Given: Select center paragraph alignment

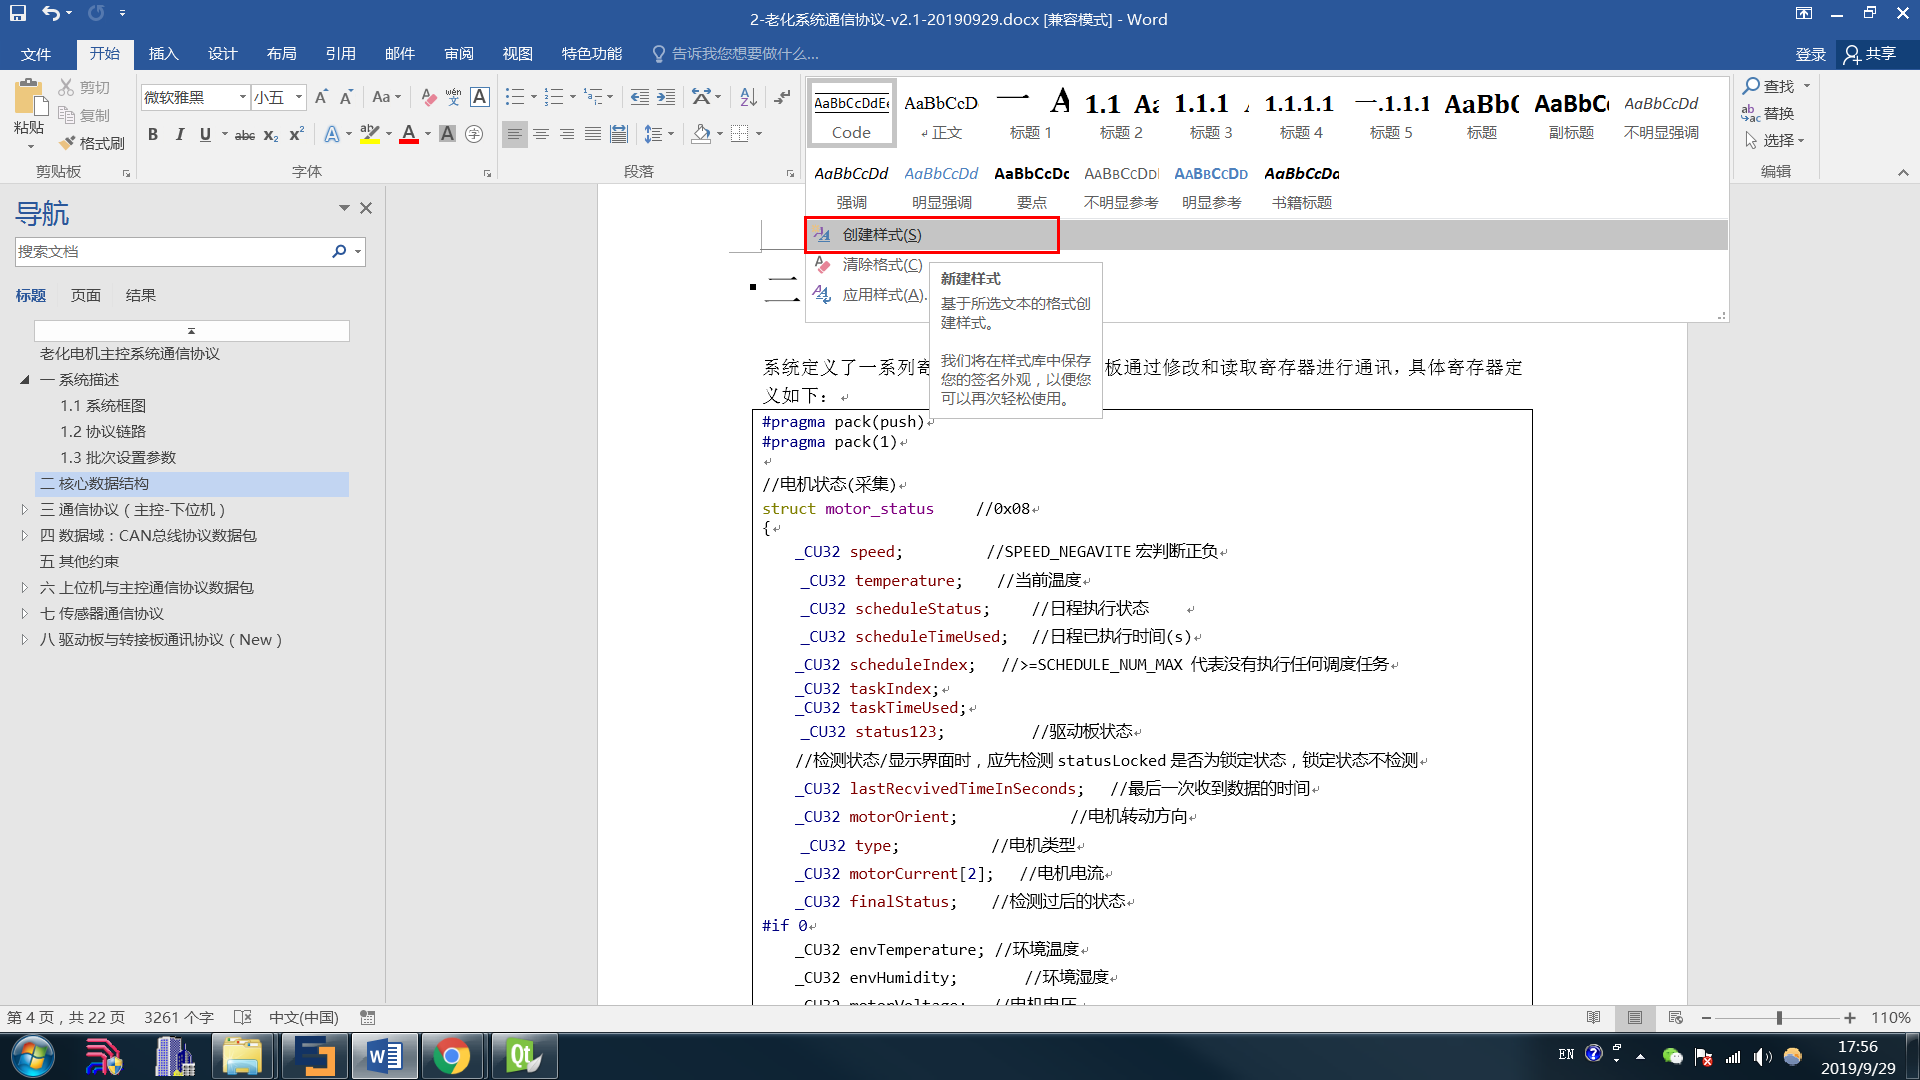Looking at the screenshot, I should pyautogui.click(x=541, y=134).
